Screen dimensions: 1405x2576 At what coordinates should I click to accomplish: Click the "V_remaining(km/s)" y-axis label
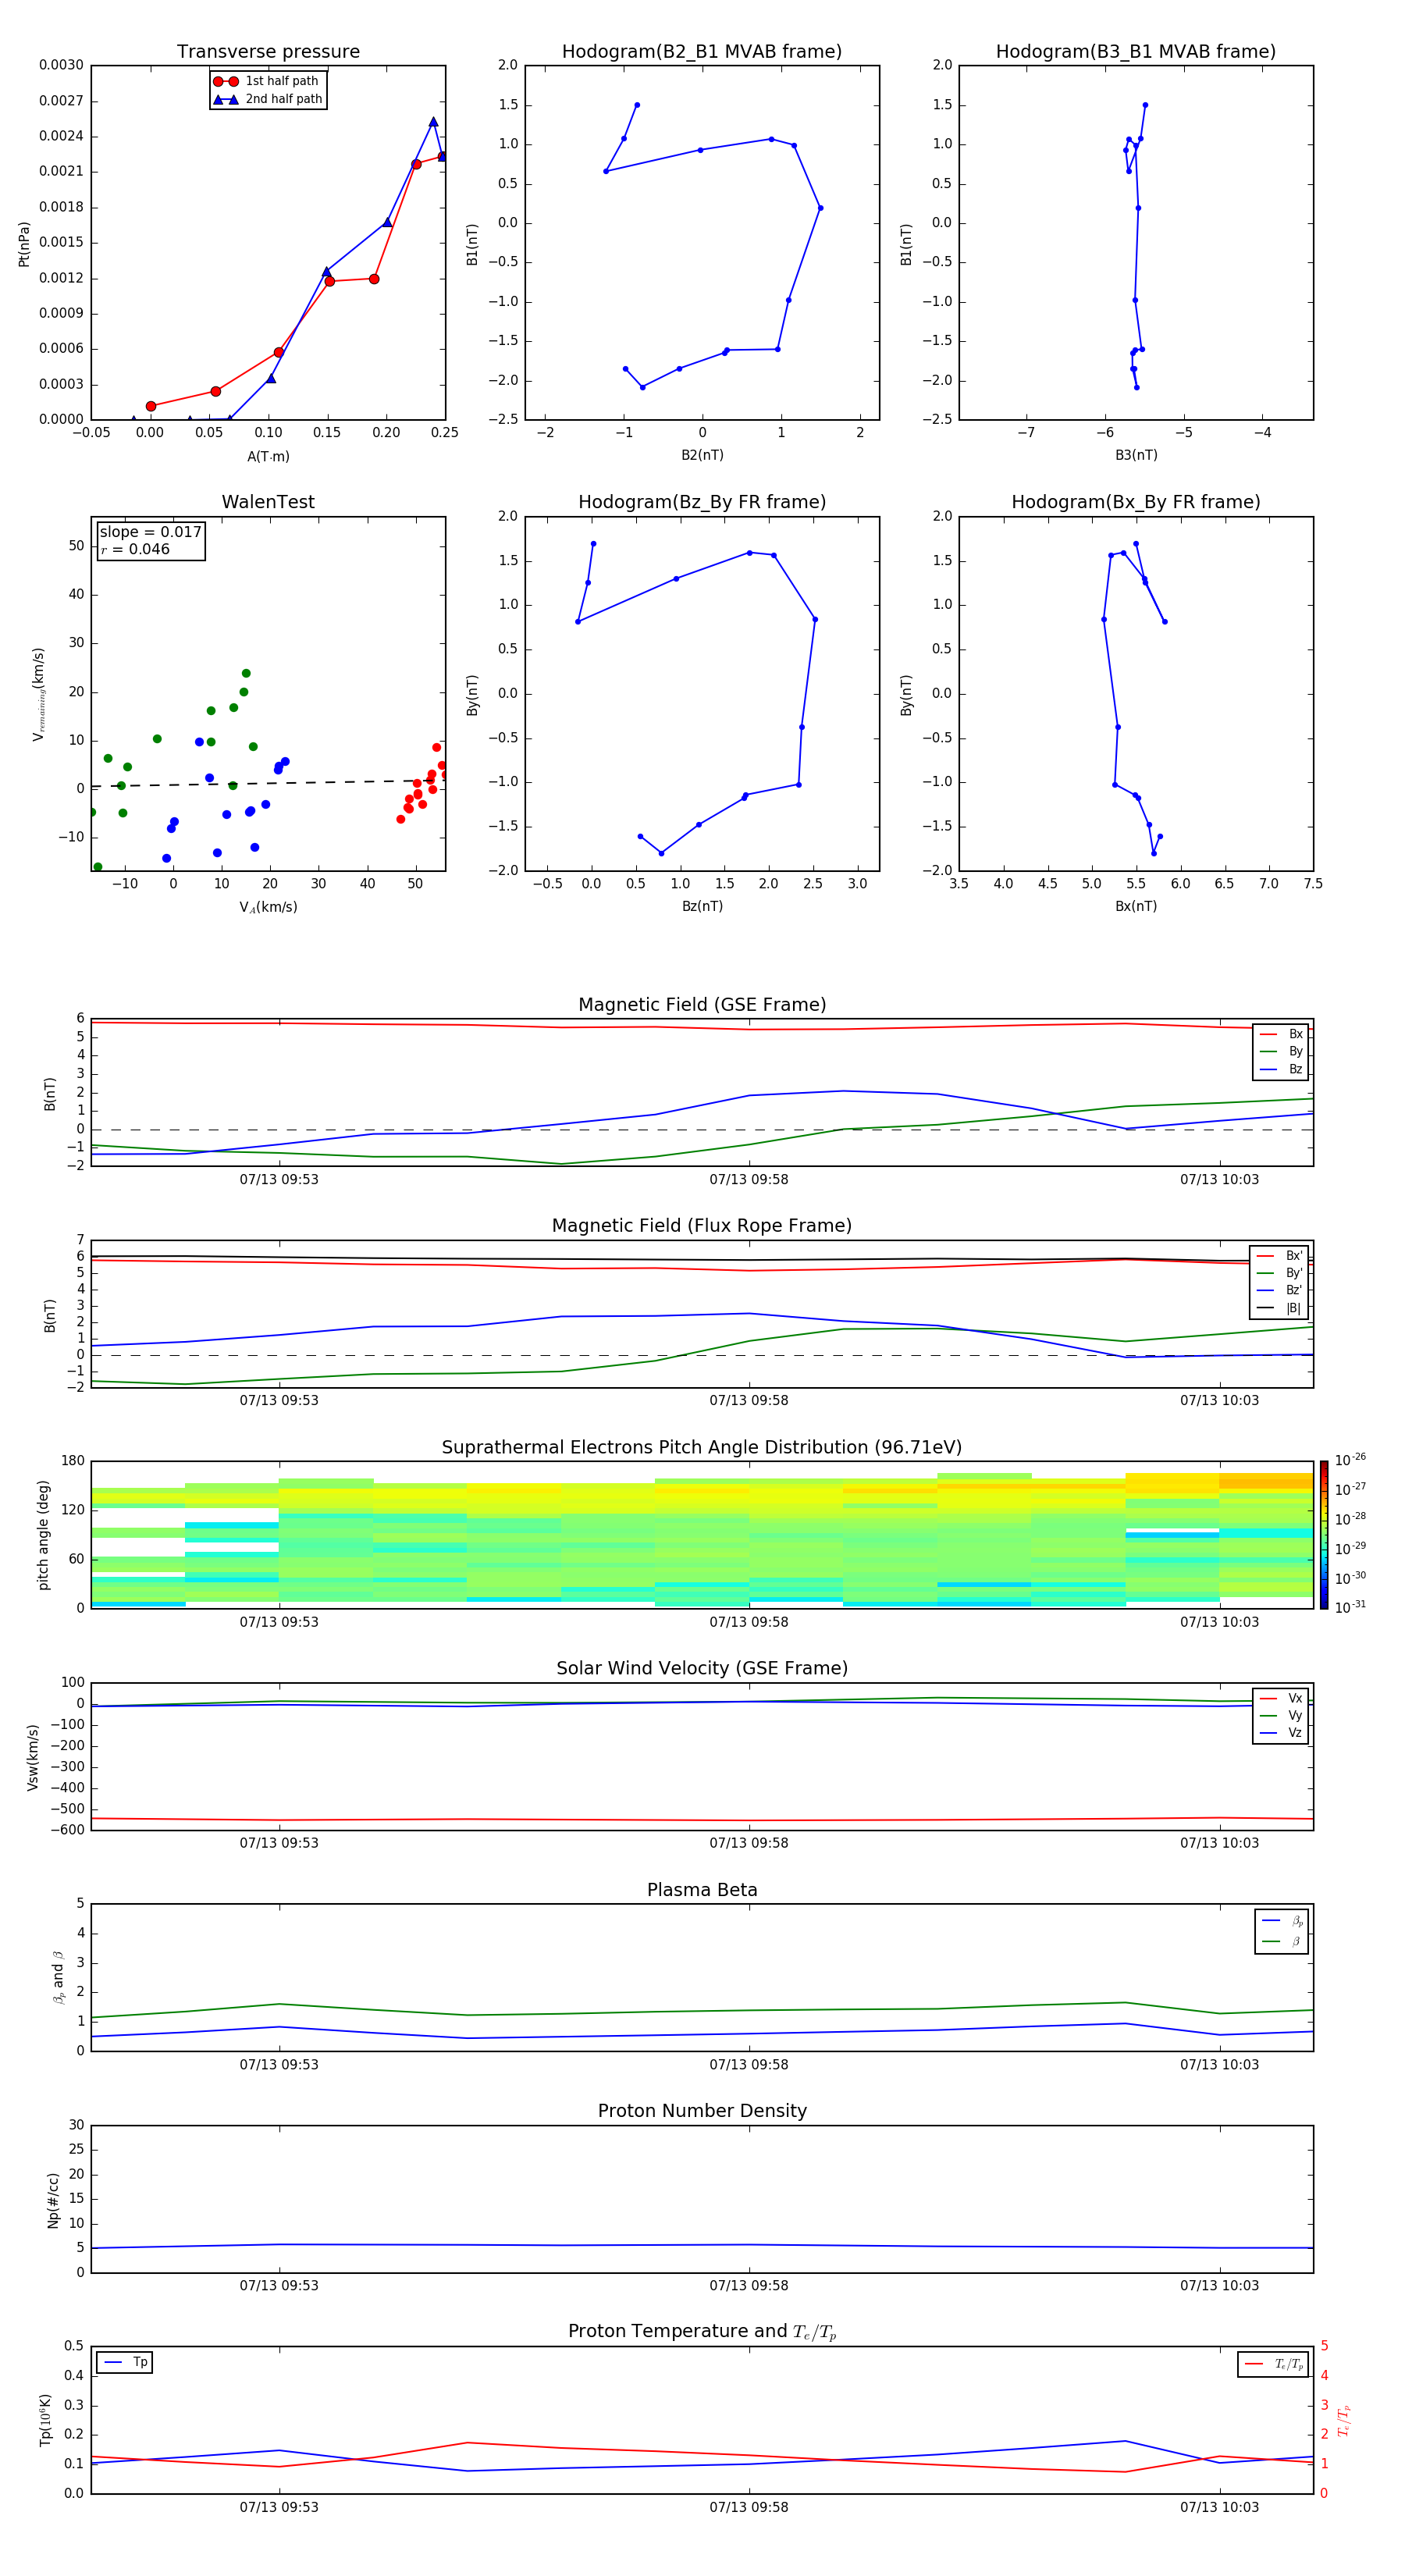[39, 694]
